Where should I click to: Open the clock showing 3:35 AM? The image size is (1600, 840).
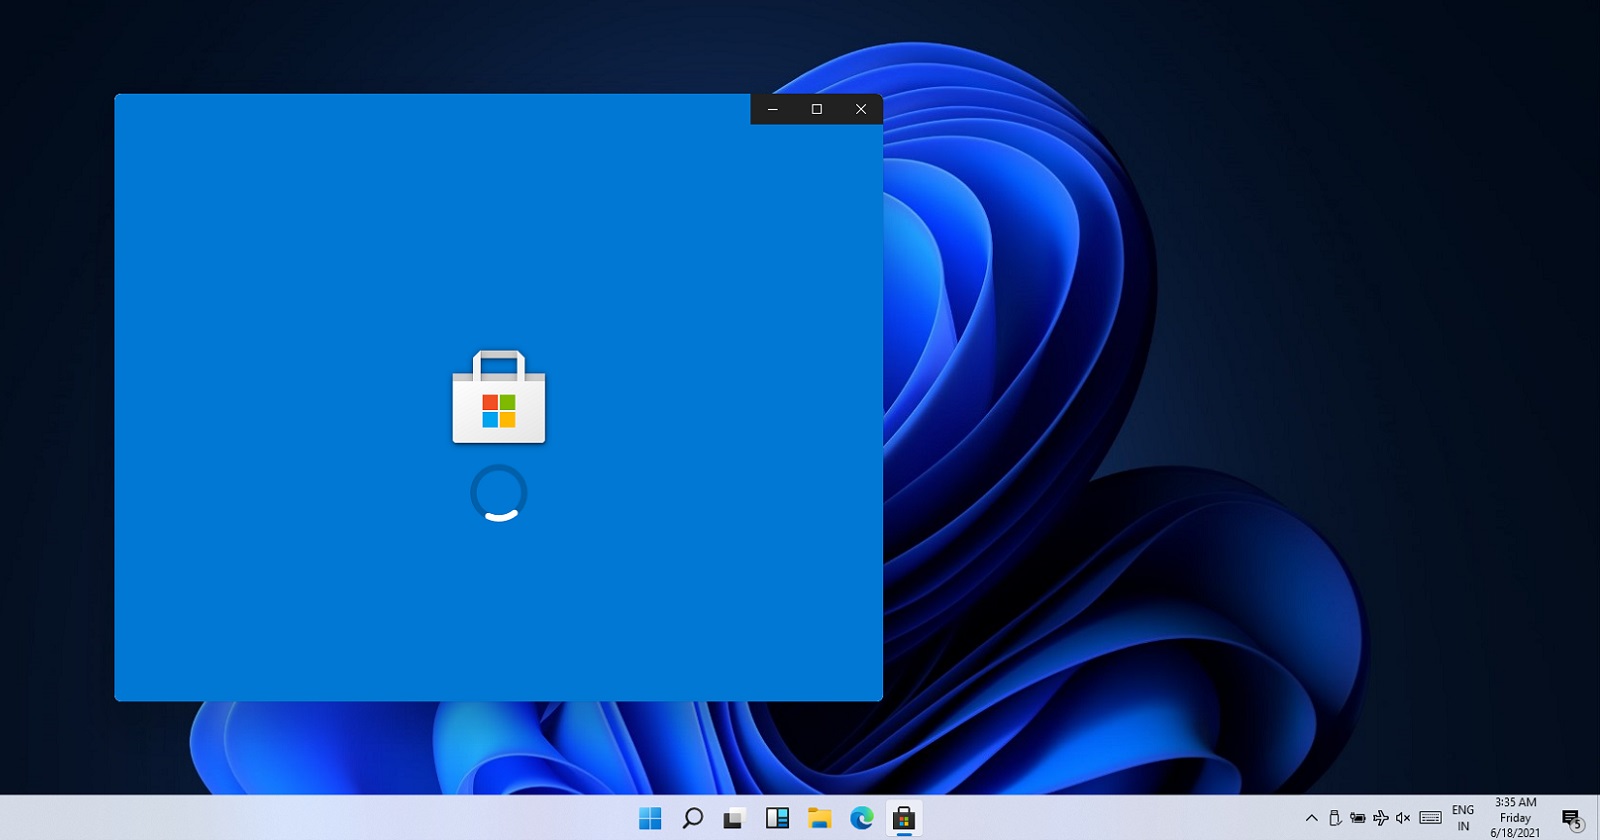click(1515, 817)
